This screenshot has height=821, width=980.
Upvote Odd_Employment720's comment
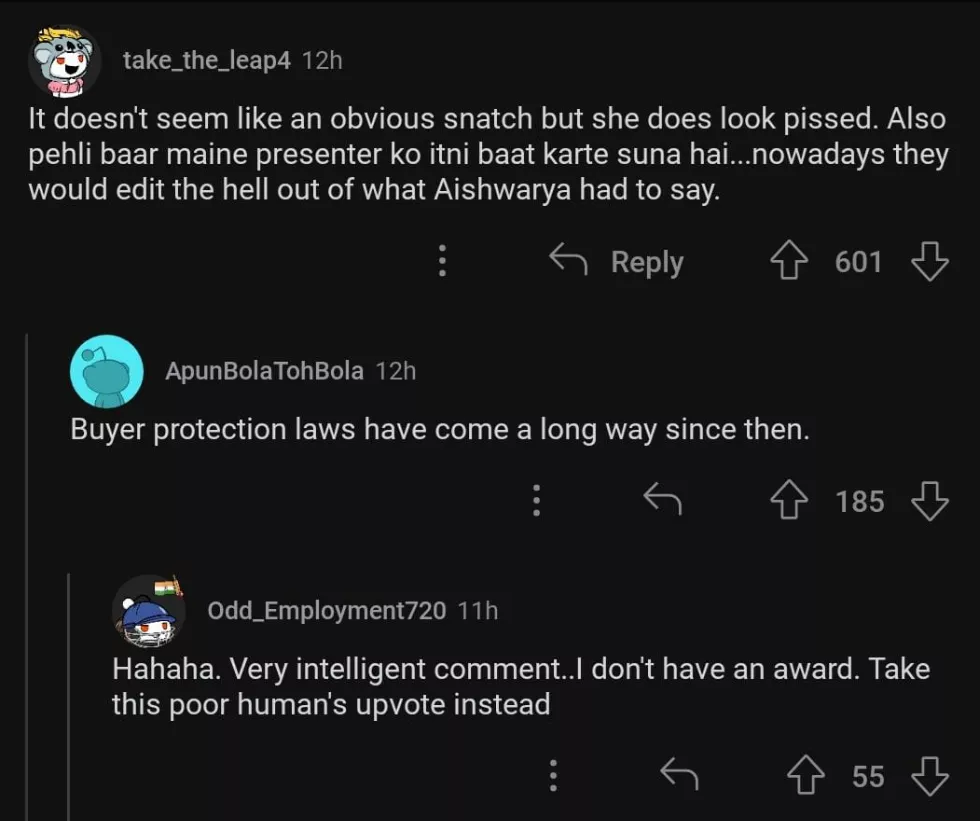(x=804, y=775)
